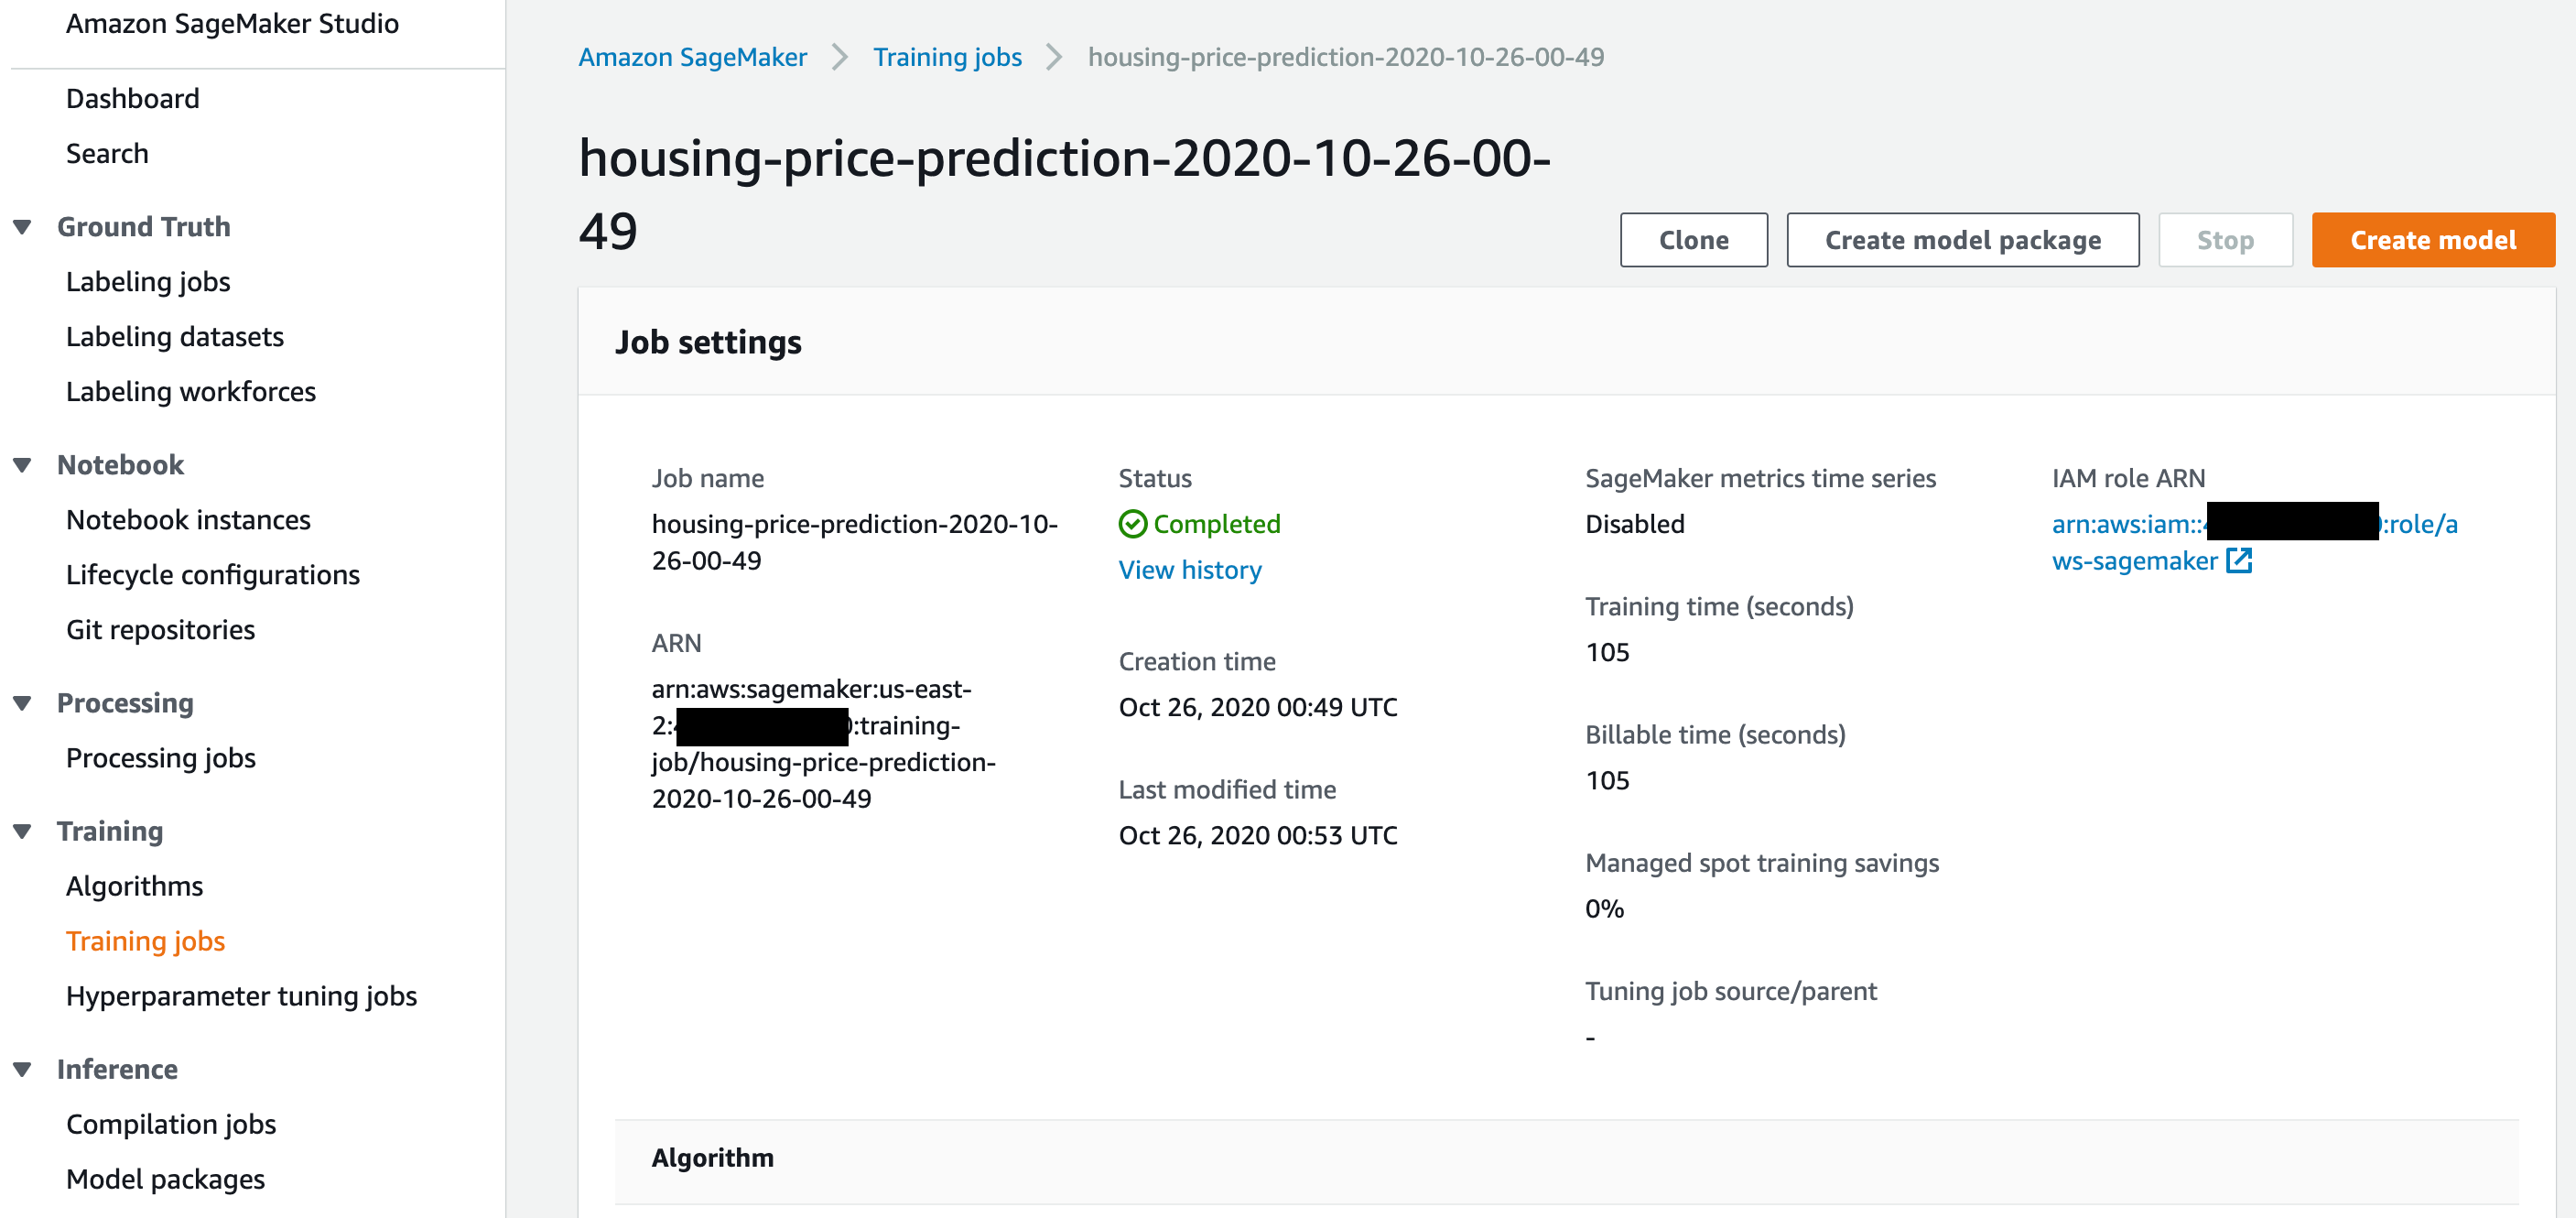
Task: Collapse the Training section arrow
Action: point(22,831)
